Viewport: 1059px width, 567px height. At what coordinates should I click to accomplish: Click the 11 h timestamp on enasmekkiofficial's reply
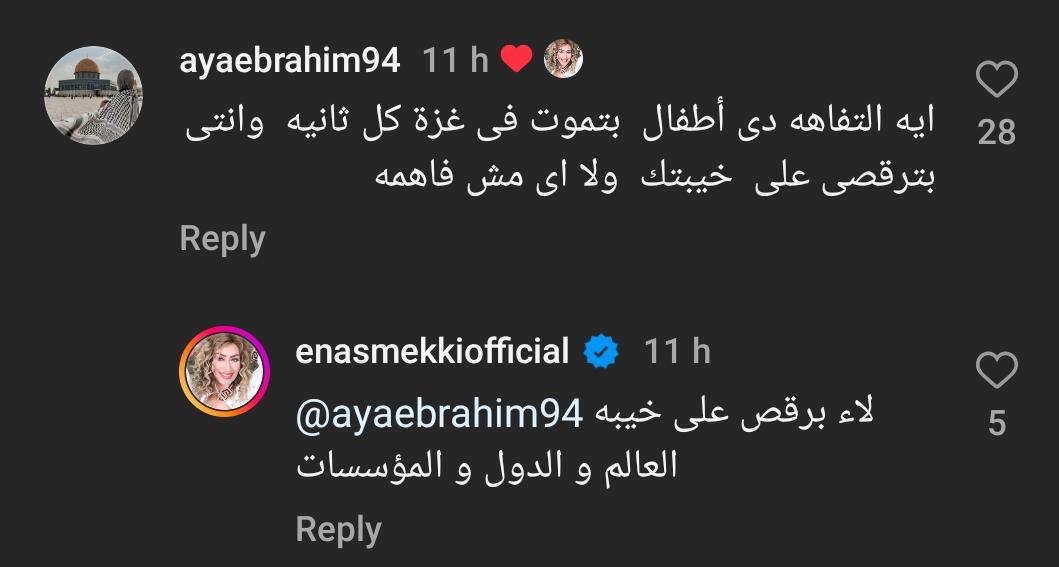(677, 352)
